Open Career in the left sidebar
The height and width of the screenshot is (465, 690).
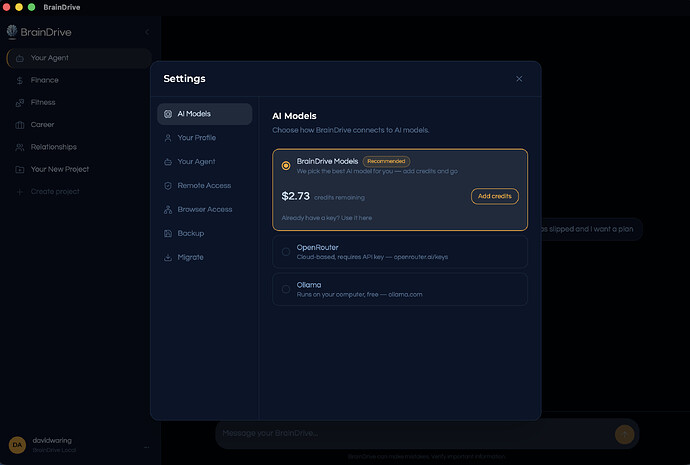79,125
